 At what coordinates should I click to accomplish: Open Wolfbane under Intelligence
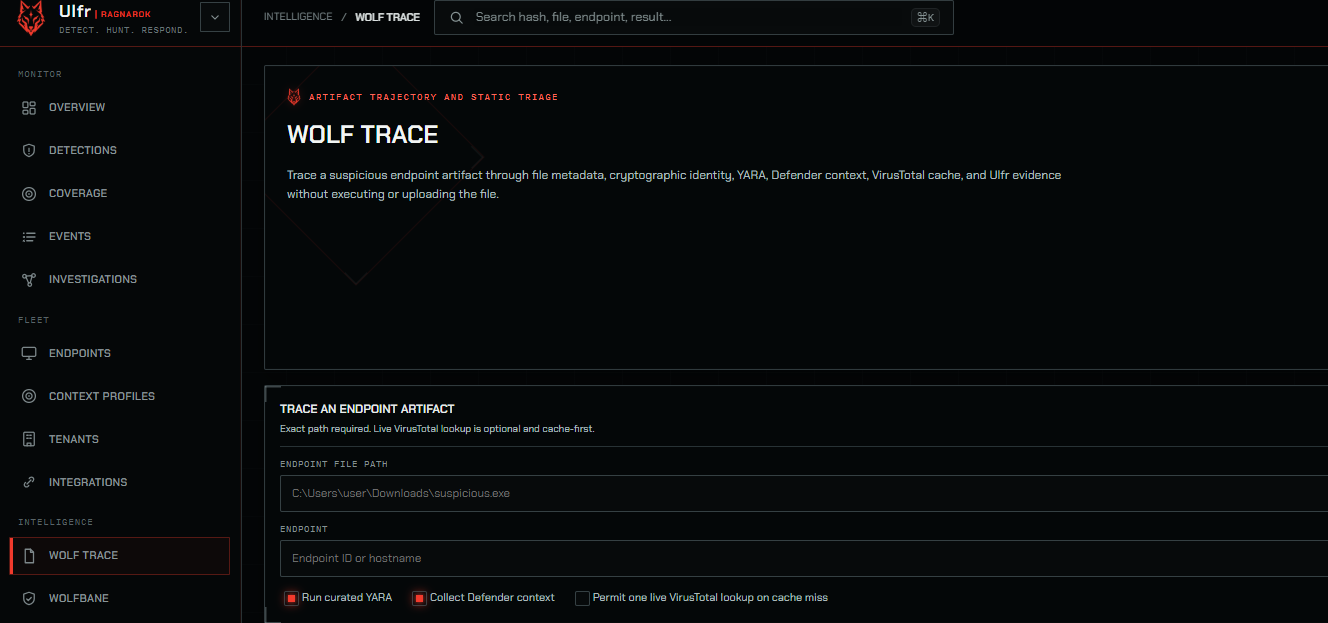click(120, 598)
